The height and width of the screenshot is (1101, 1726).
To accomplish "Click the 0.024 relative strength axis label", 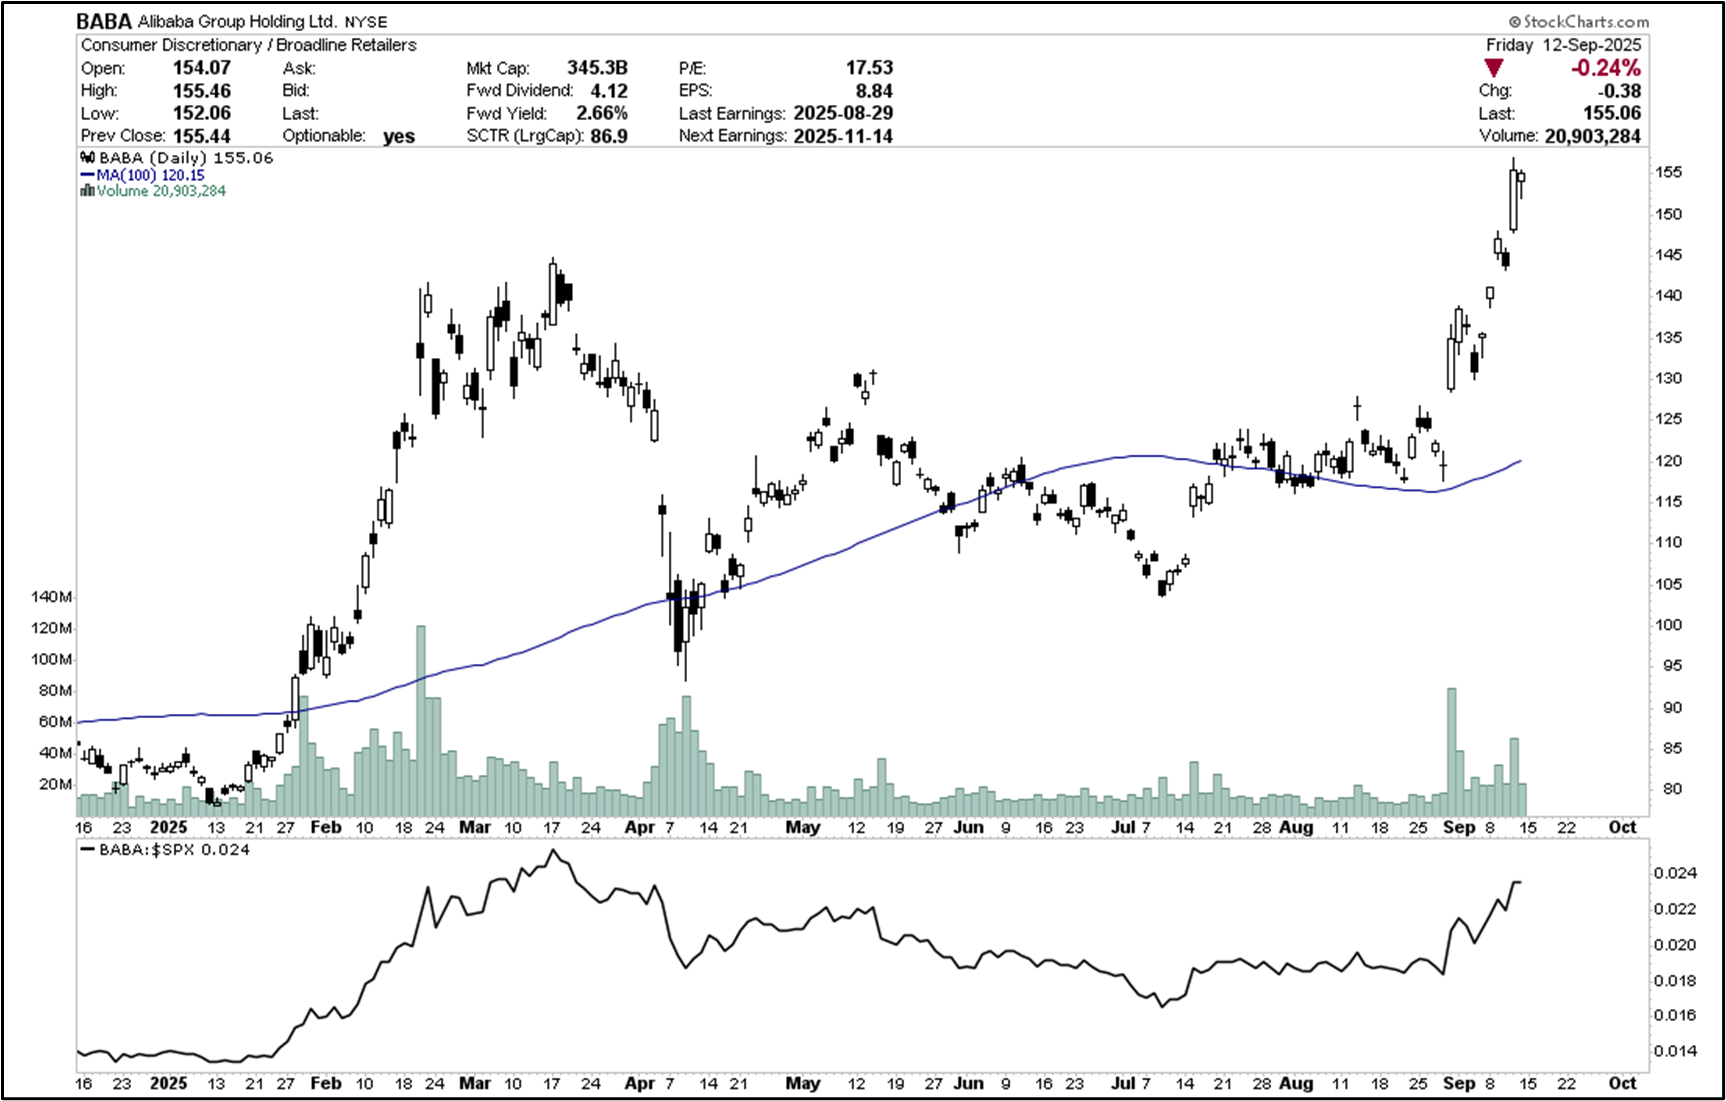I will pos(1675,873).
